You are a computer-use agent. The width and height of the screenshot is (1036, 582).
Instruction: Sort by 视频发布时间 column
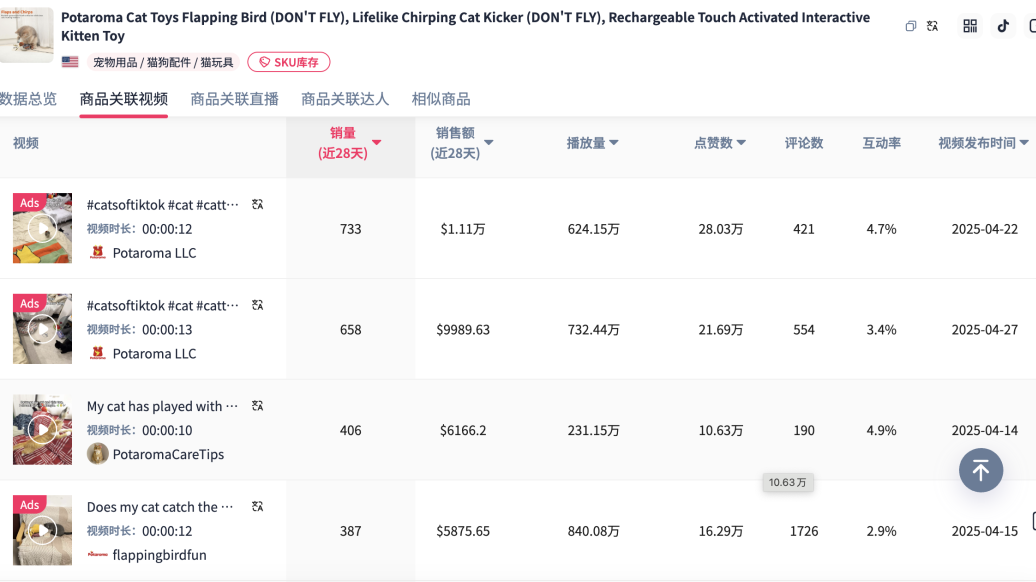click(x=983, y=143)
